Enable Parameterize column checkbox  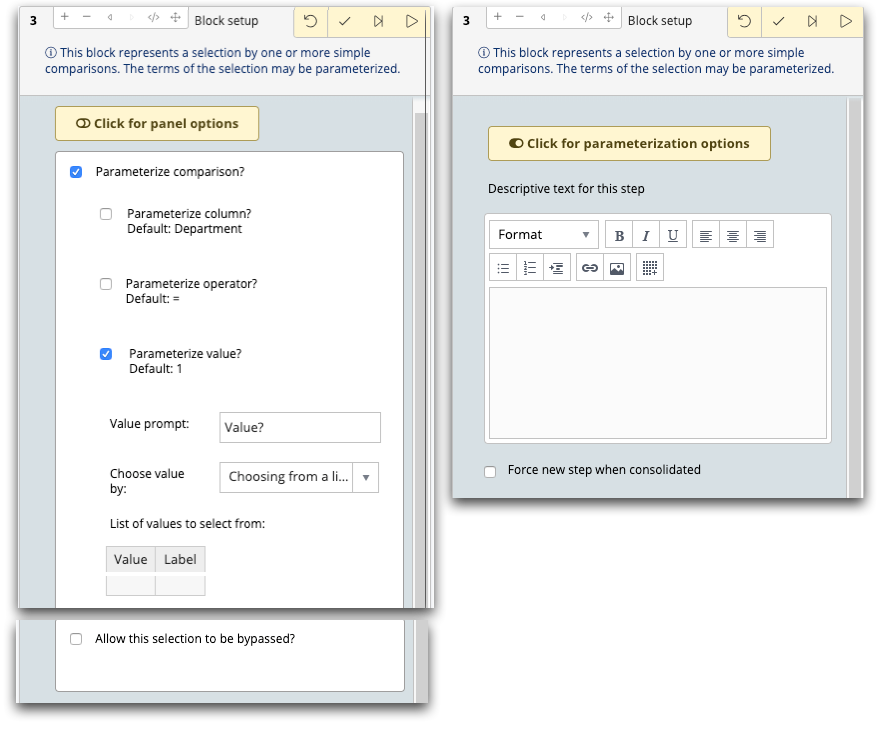click(106, 214)
